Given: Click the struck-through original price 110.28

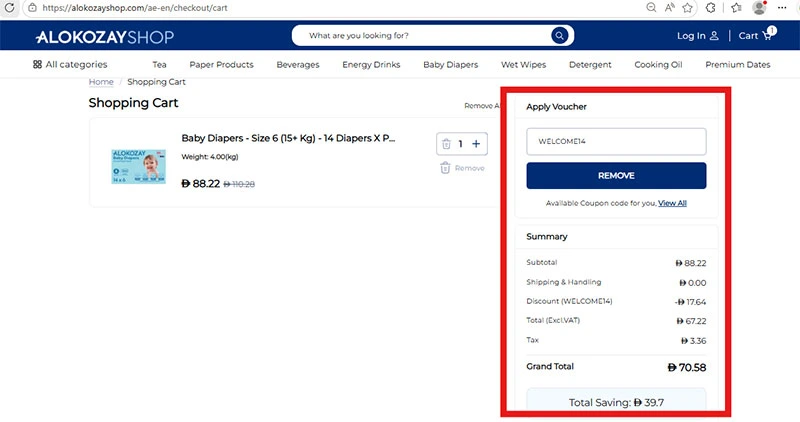Looking at the screenshot, I should (x=239, y=184).
